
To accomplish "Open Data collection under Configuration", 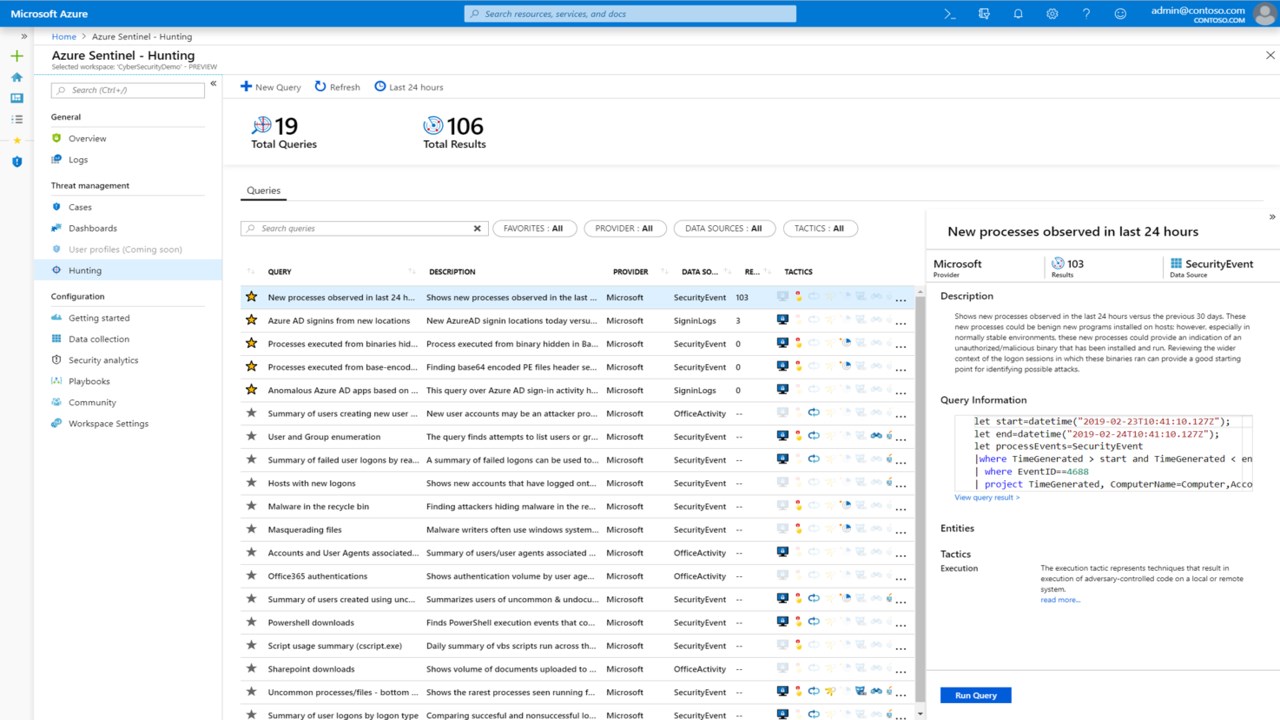I will click(x=99, y=339).
